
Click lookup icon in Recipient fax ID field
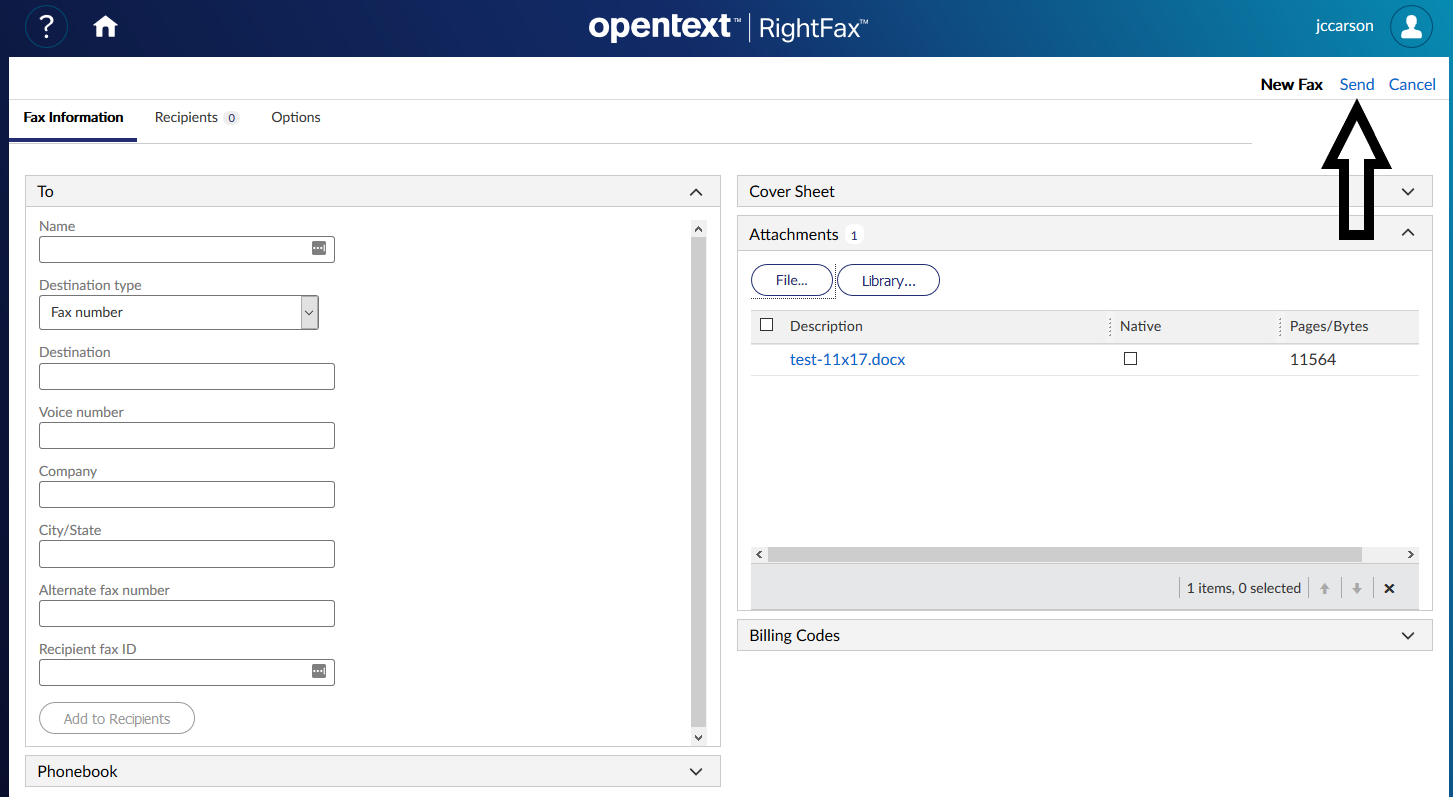pyautogui.click(x=319, y=671)
